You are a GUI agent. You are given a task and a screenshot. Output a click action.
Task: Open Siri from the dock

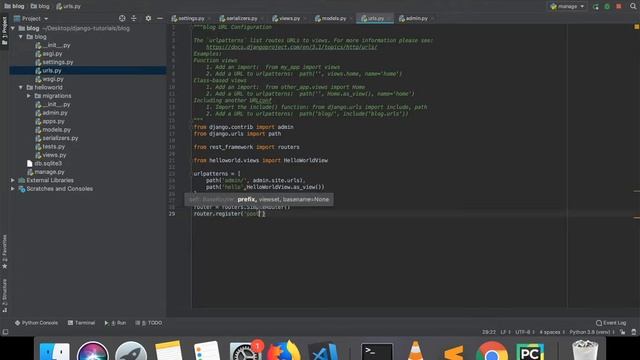coord(93,351)
